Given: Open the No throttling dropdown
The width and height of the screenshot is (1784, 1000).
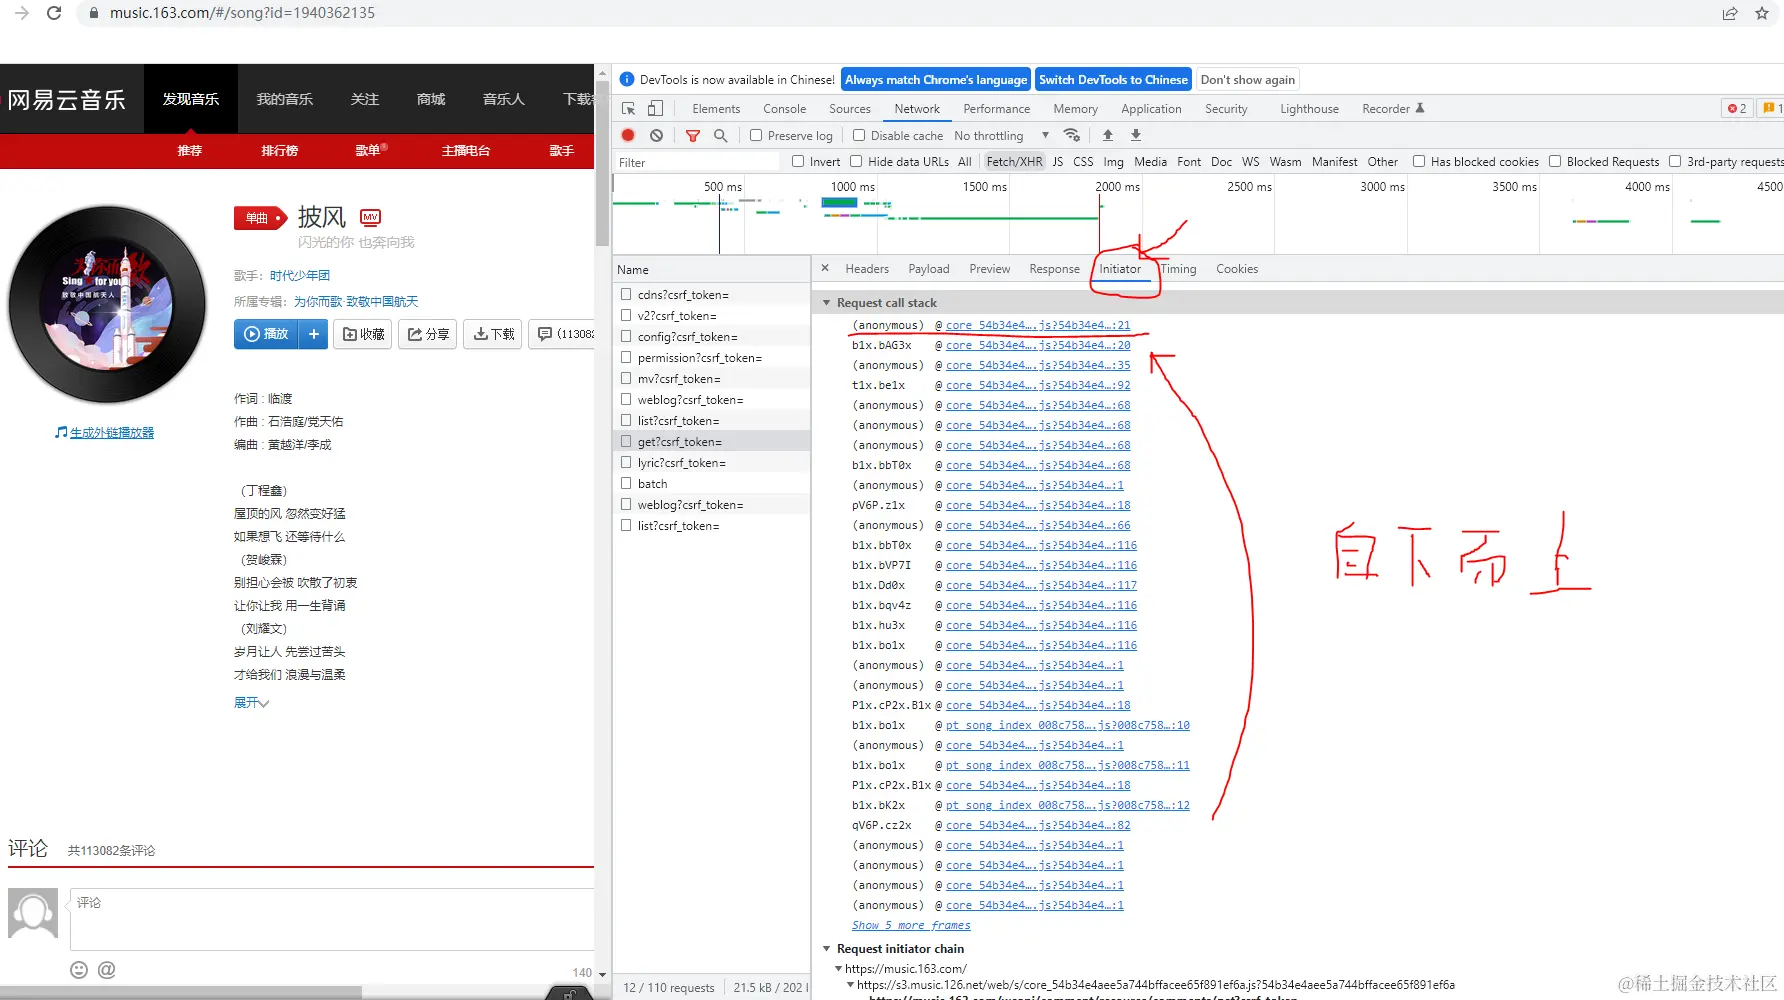Looking at the screenshot, I should point(1002,135).
